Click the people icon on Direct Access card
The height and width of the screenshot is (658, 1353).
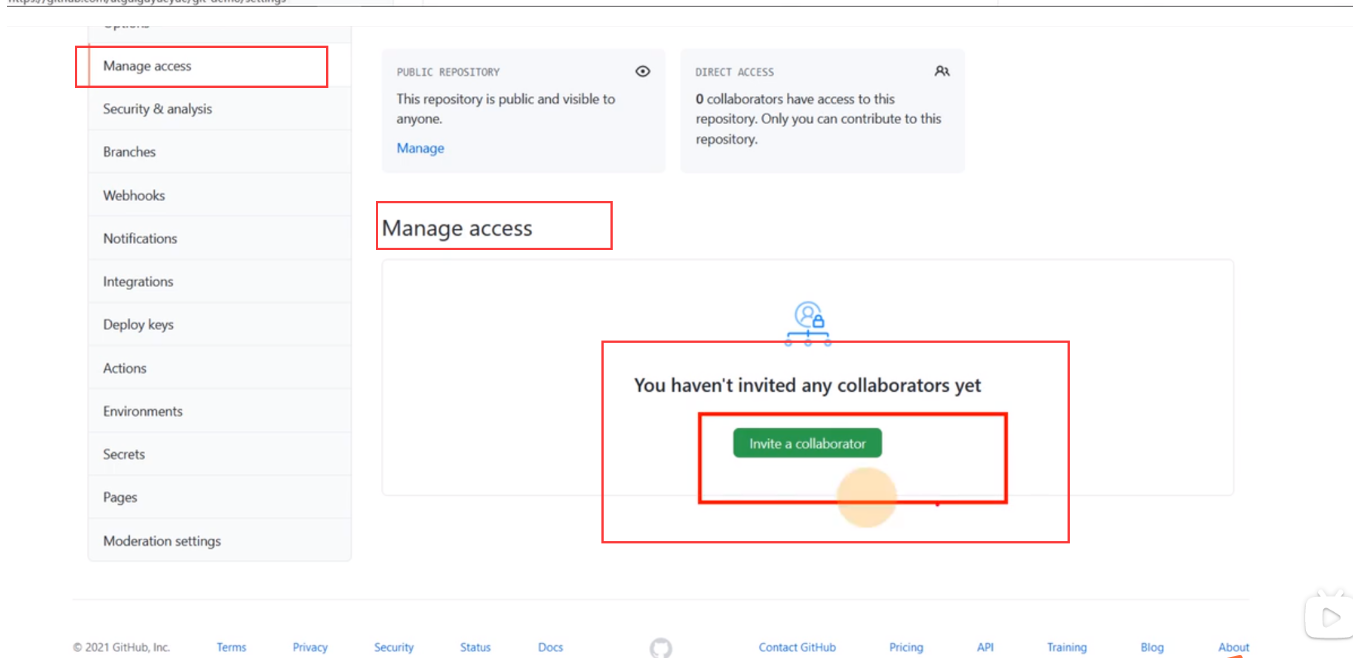[x=942, y=71]
